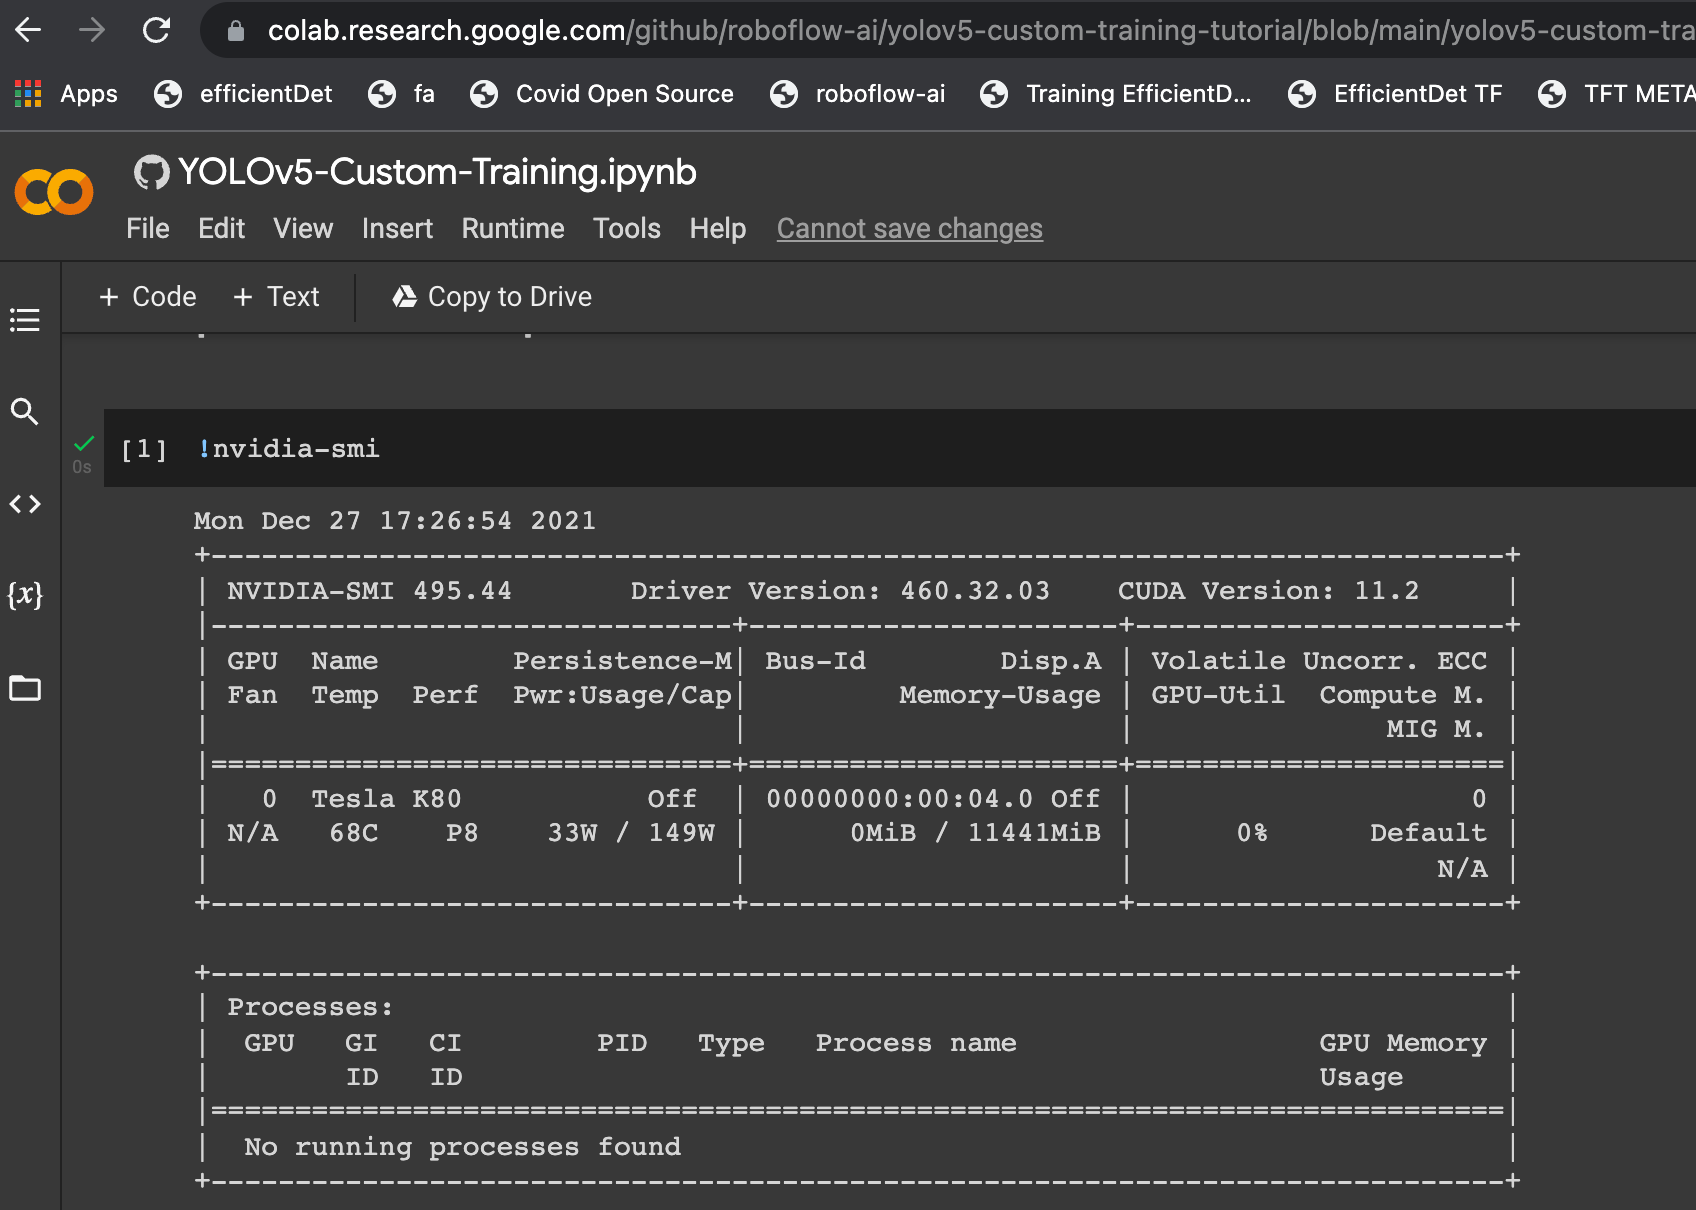Click the 'CUDA Version: 11.2' text
Image resolution: width=1696 pixels, height=1210 pixels.
point(1268,591)
